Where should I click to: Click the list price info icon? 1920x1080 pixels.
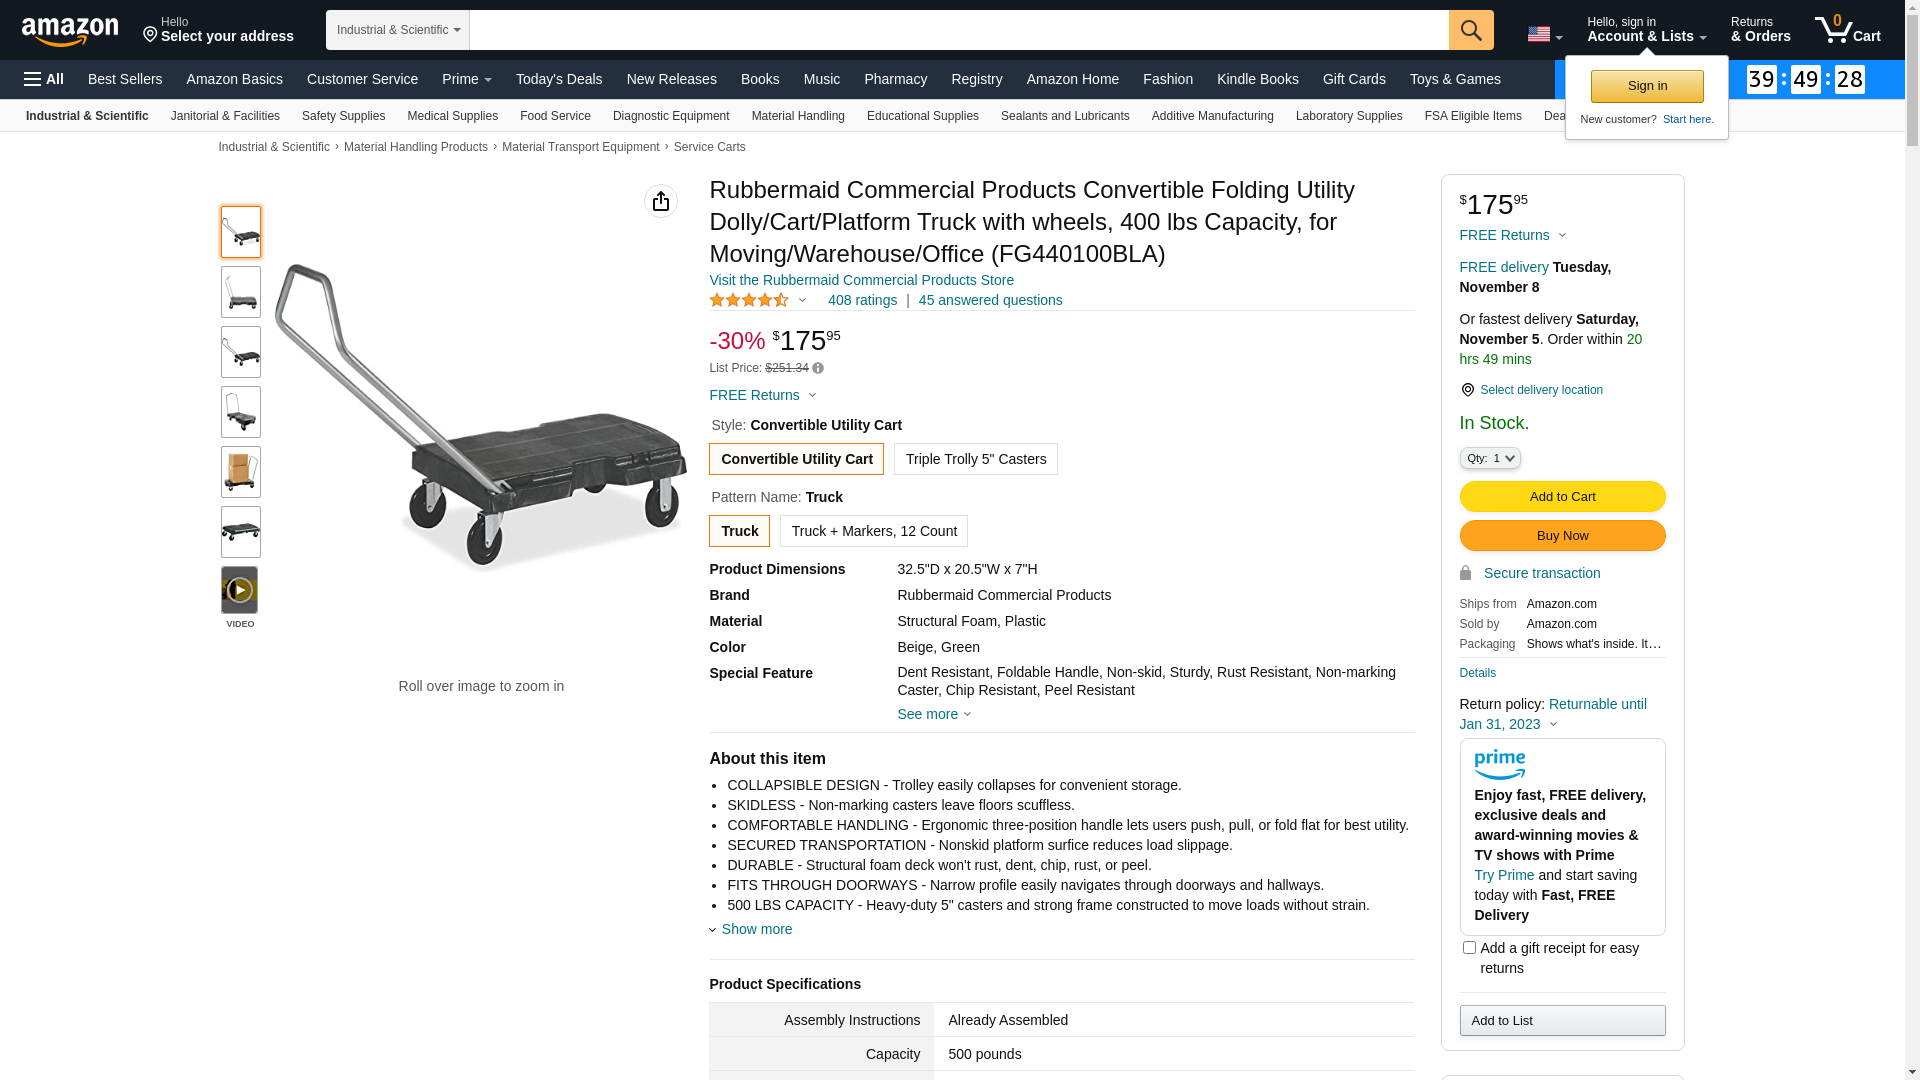pyautogui.click(x=818, y=368)
